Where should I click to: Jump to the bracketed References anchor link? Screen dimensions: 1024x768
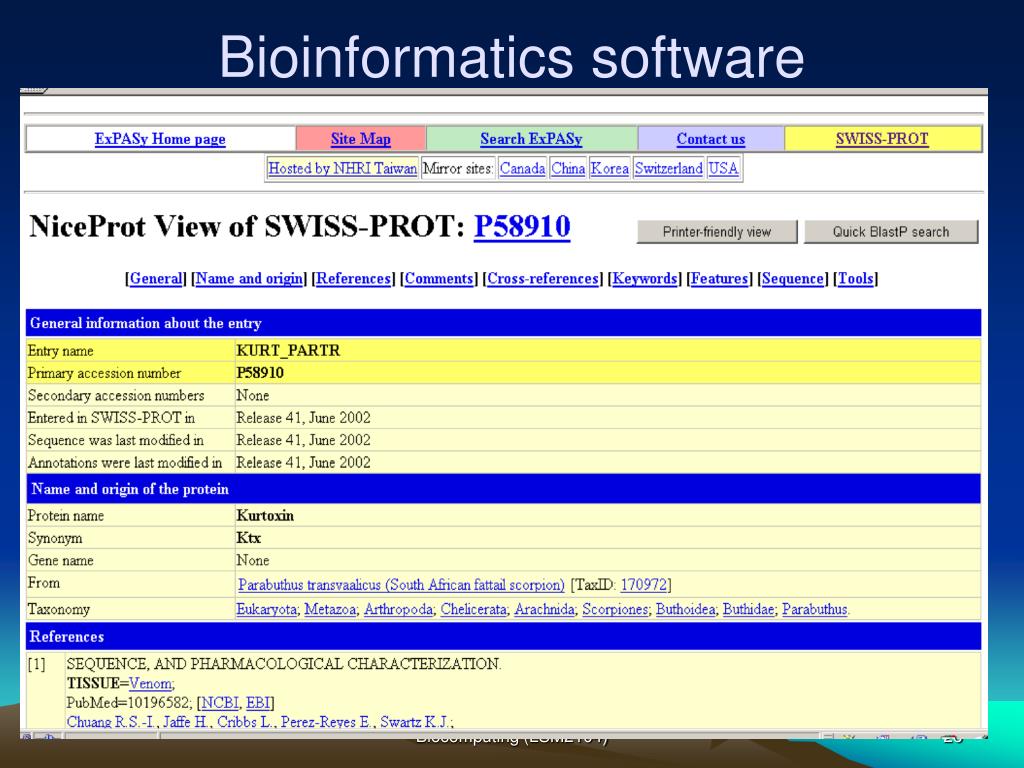click(x=353, y=279)
